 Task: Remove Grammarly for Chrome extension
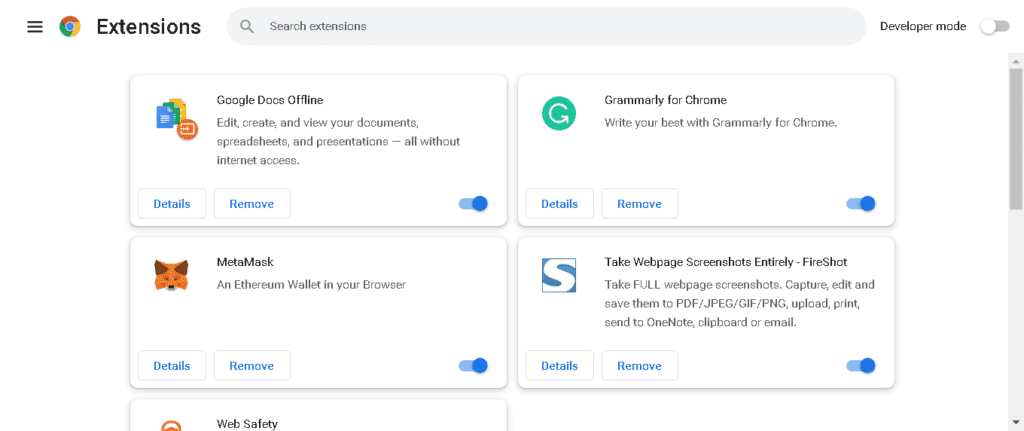pyautogui.click(x=639, y=204)
